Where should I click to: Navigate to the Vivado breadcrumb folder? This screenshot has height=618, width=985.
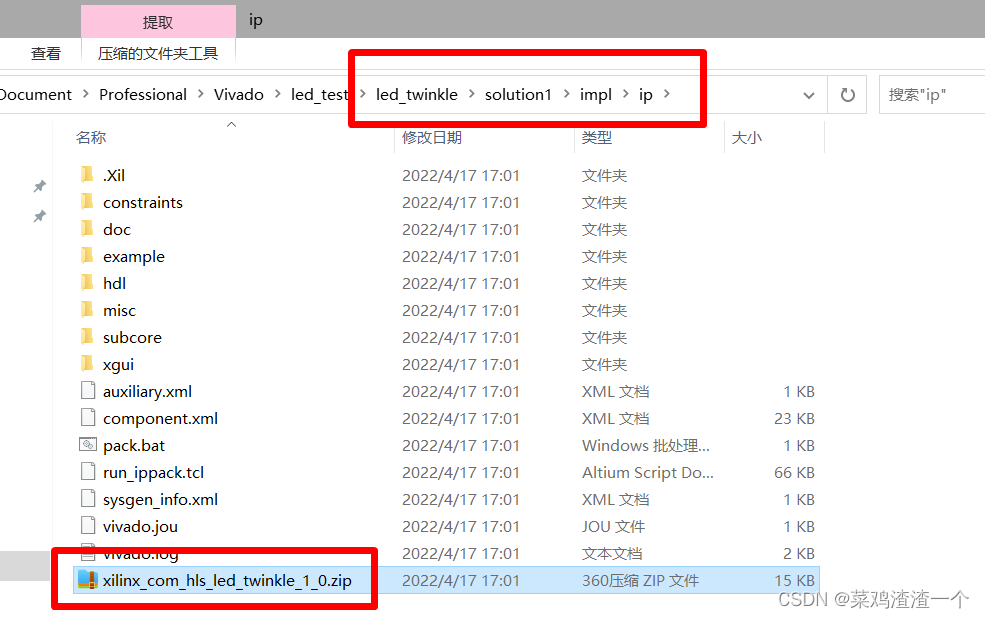point(239,94)
